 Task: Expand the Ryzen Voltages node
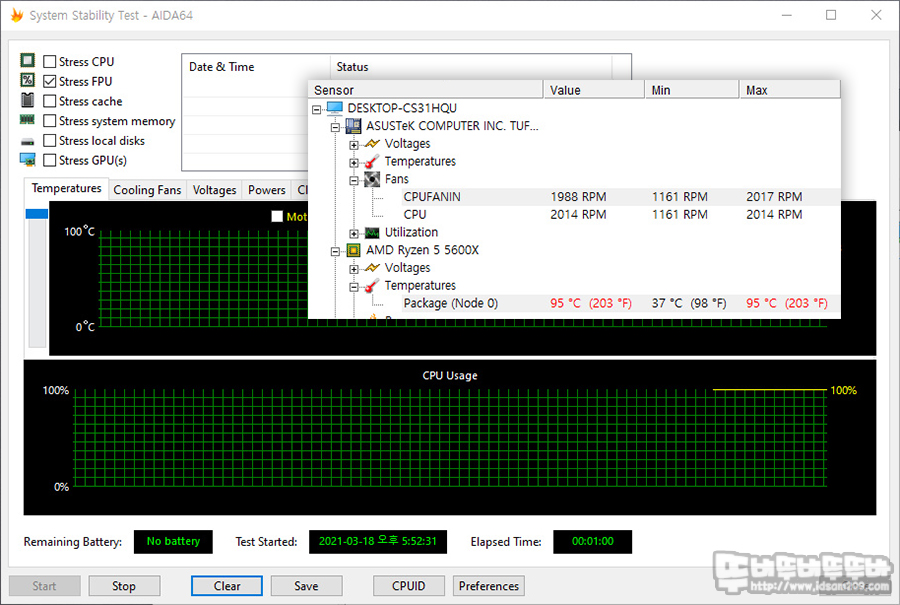pyautogui.click(x=354, y=269)
